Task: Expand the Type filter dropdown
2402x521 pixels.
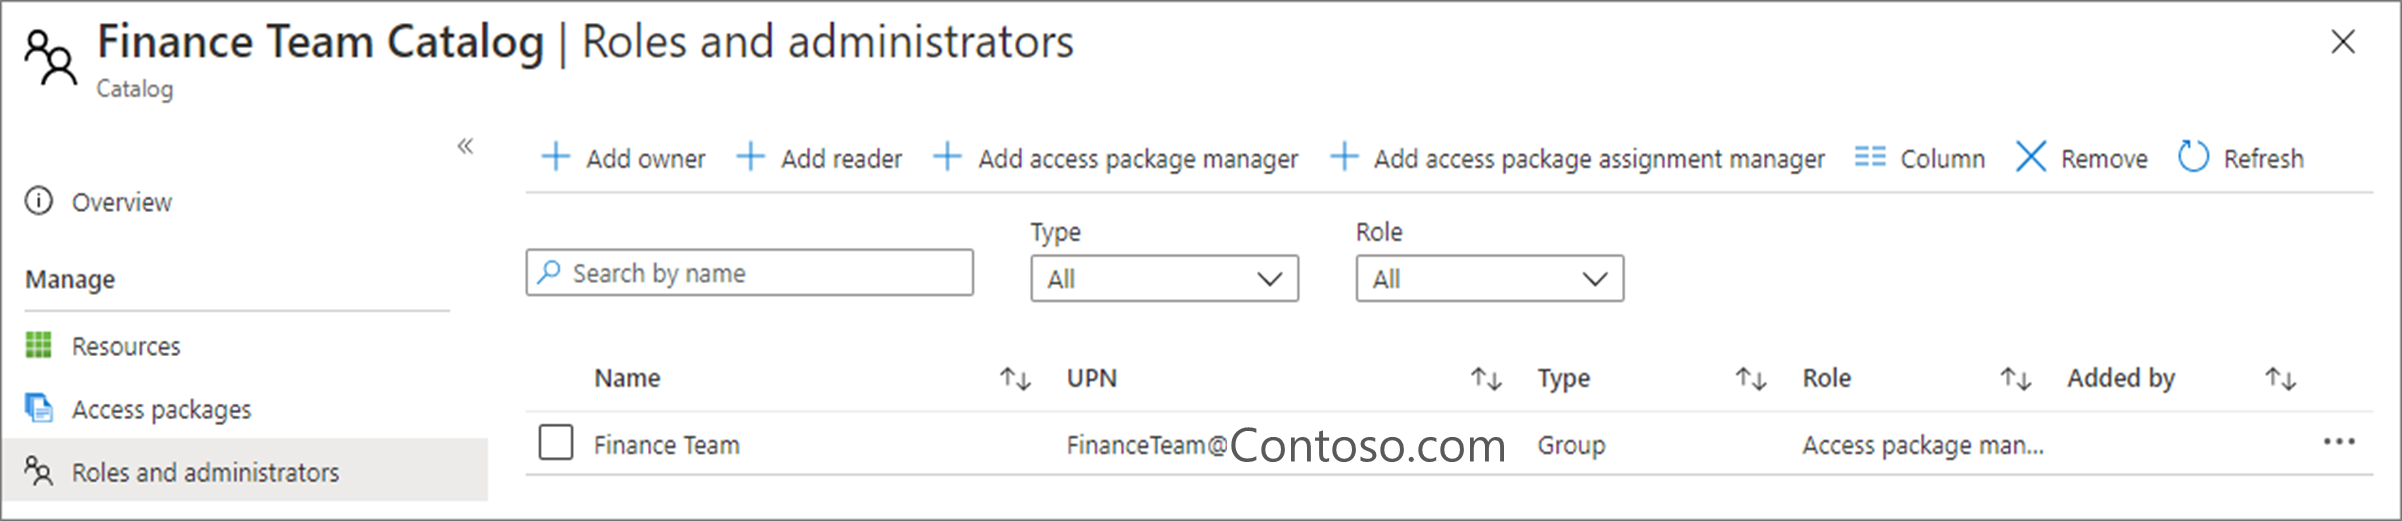Action: coord(1164,279)
